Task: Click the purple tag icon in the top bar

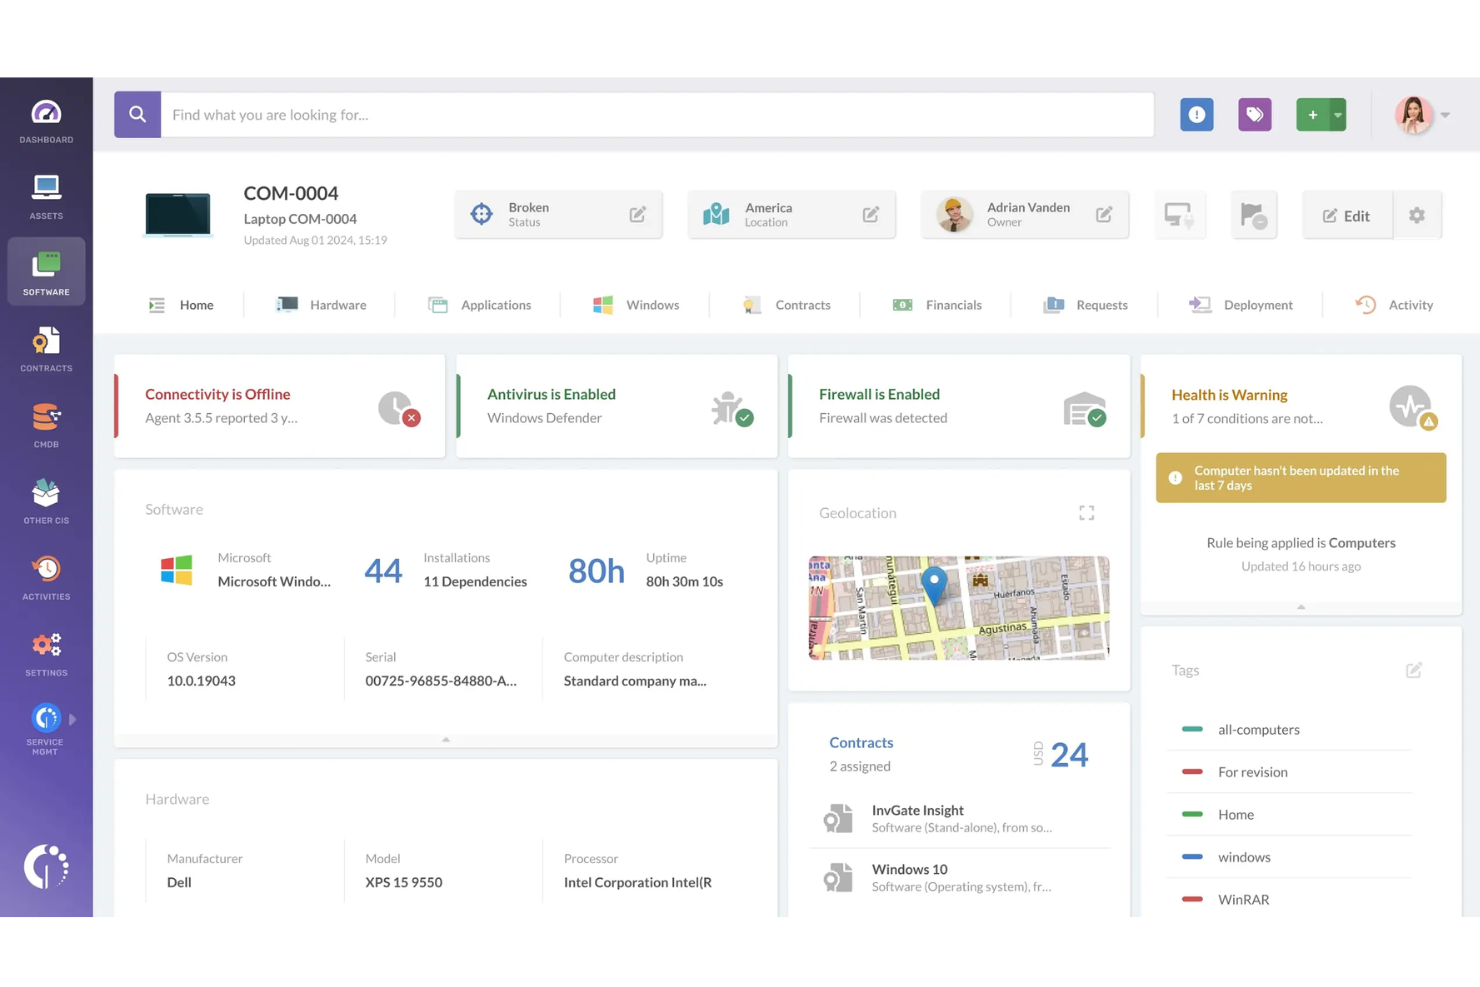Action: 1254,114
